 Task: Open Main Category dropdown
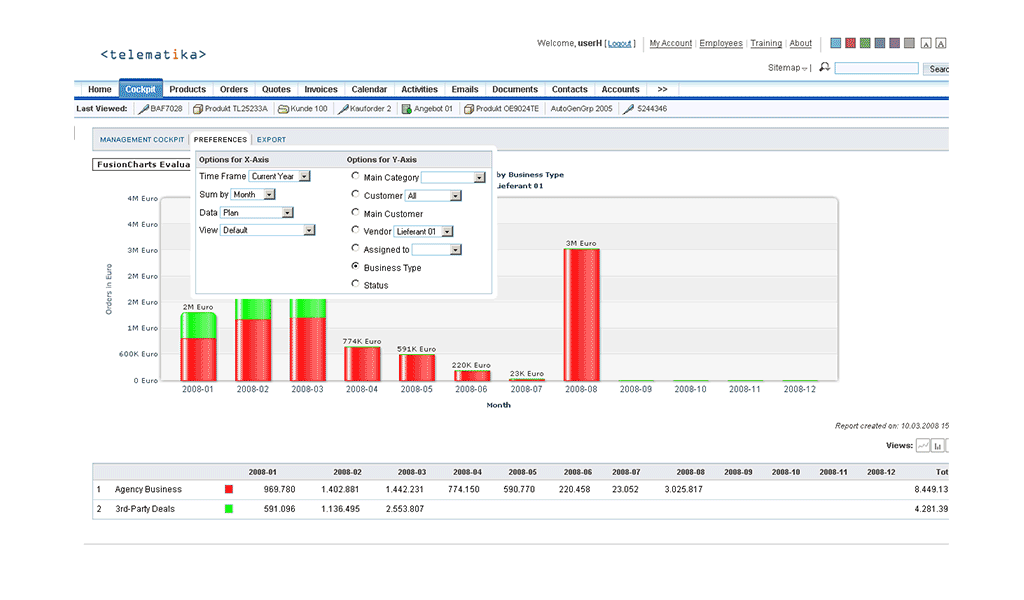(453, 178)
